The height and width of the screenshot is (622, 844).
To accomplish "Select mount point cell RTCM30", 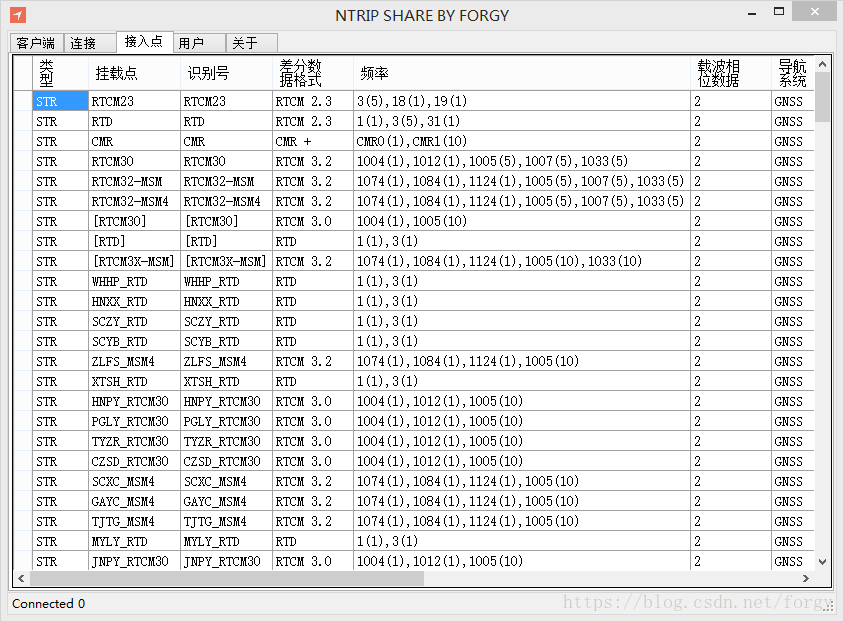I will pos(134,161).
